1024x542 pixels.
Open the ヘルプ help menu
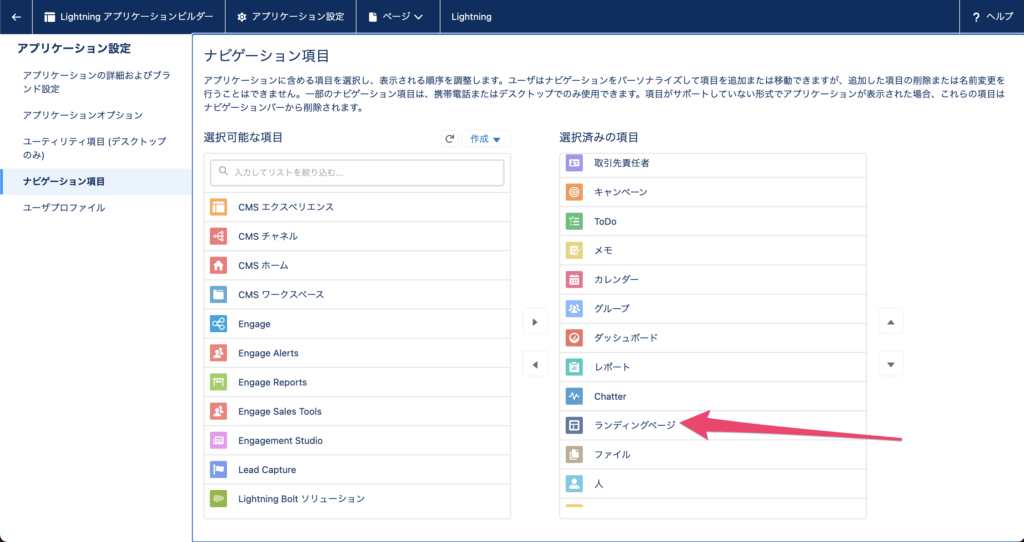[x=993, y=17]
